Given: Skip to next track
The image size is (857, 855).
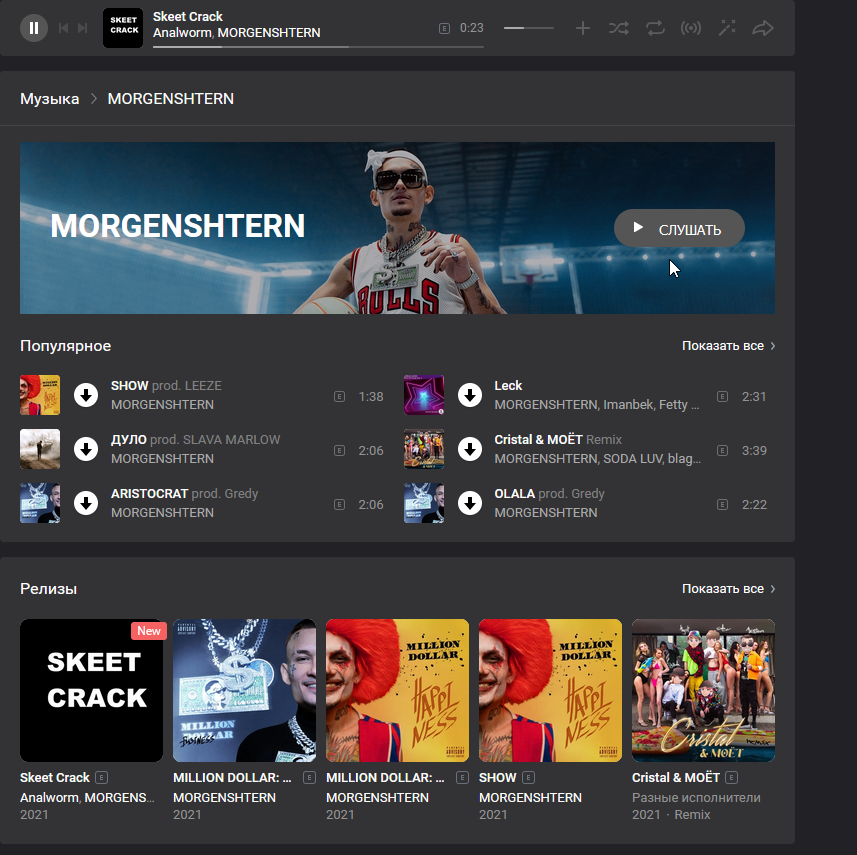Looking at the screenshot, I should pyautogui.click(x=83, y=28).
